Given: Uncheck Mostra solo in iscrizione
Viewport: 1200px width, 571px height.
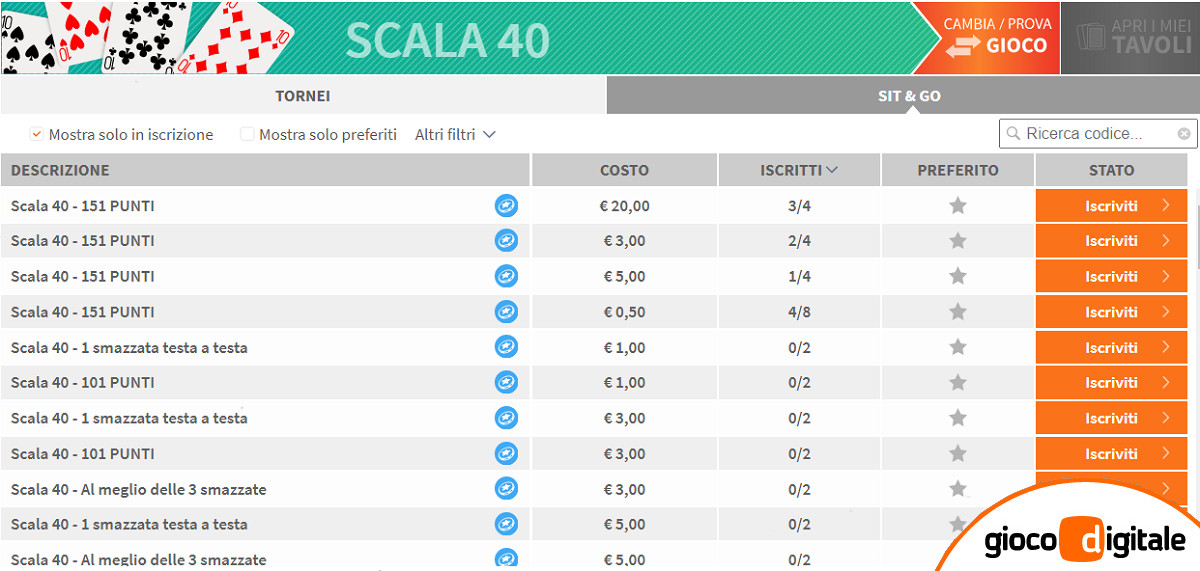Looking at the screenshot, I should 37,134.
